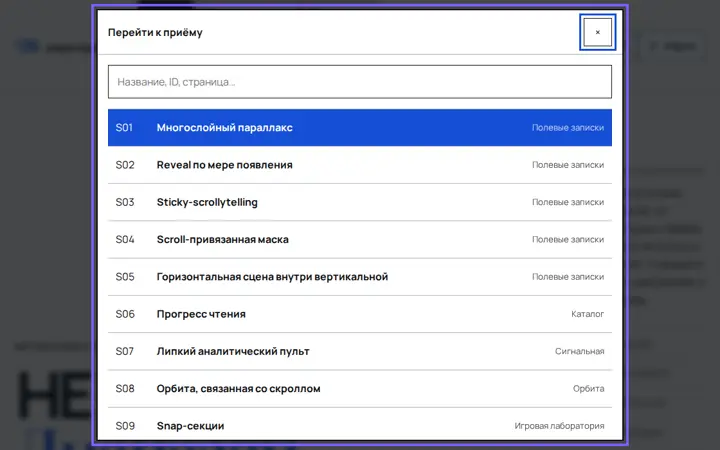
Task: Choose S04 «Scroll-привязанная маска»
Action: [x=360, y=239]
